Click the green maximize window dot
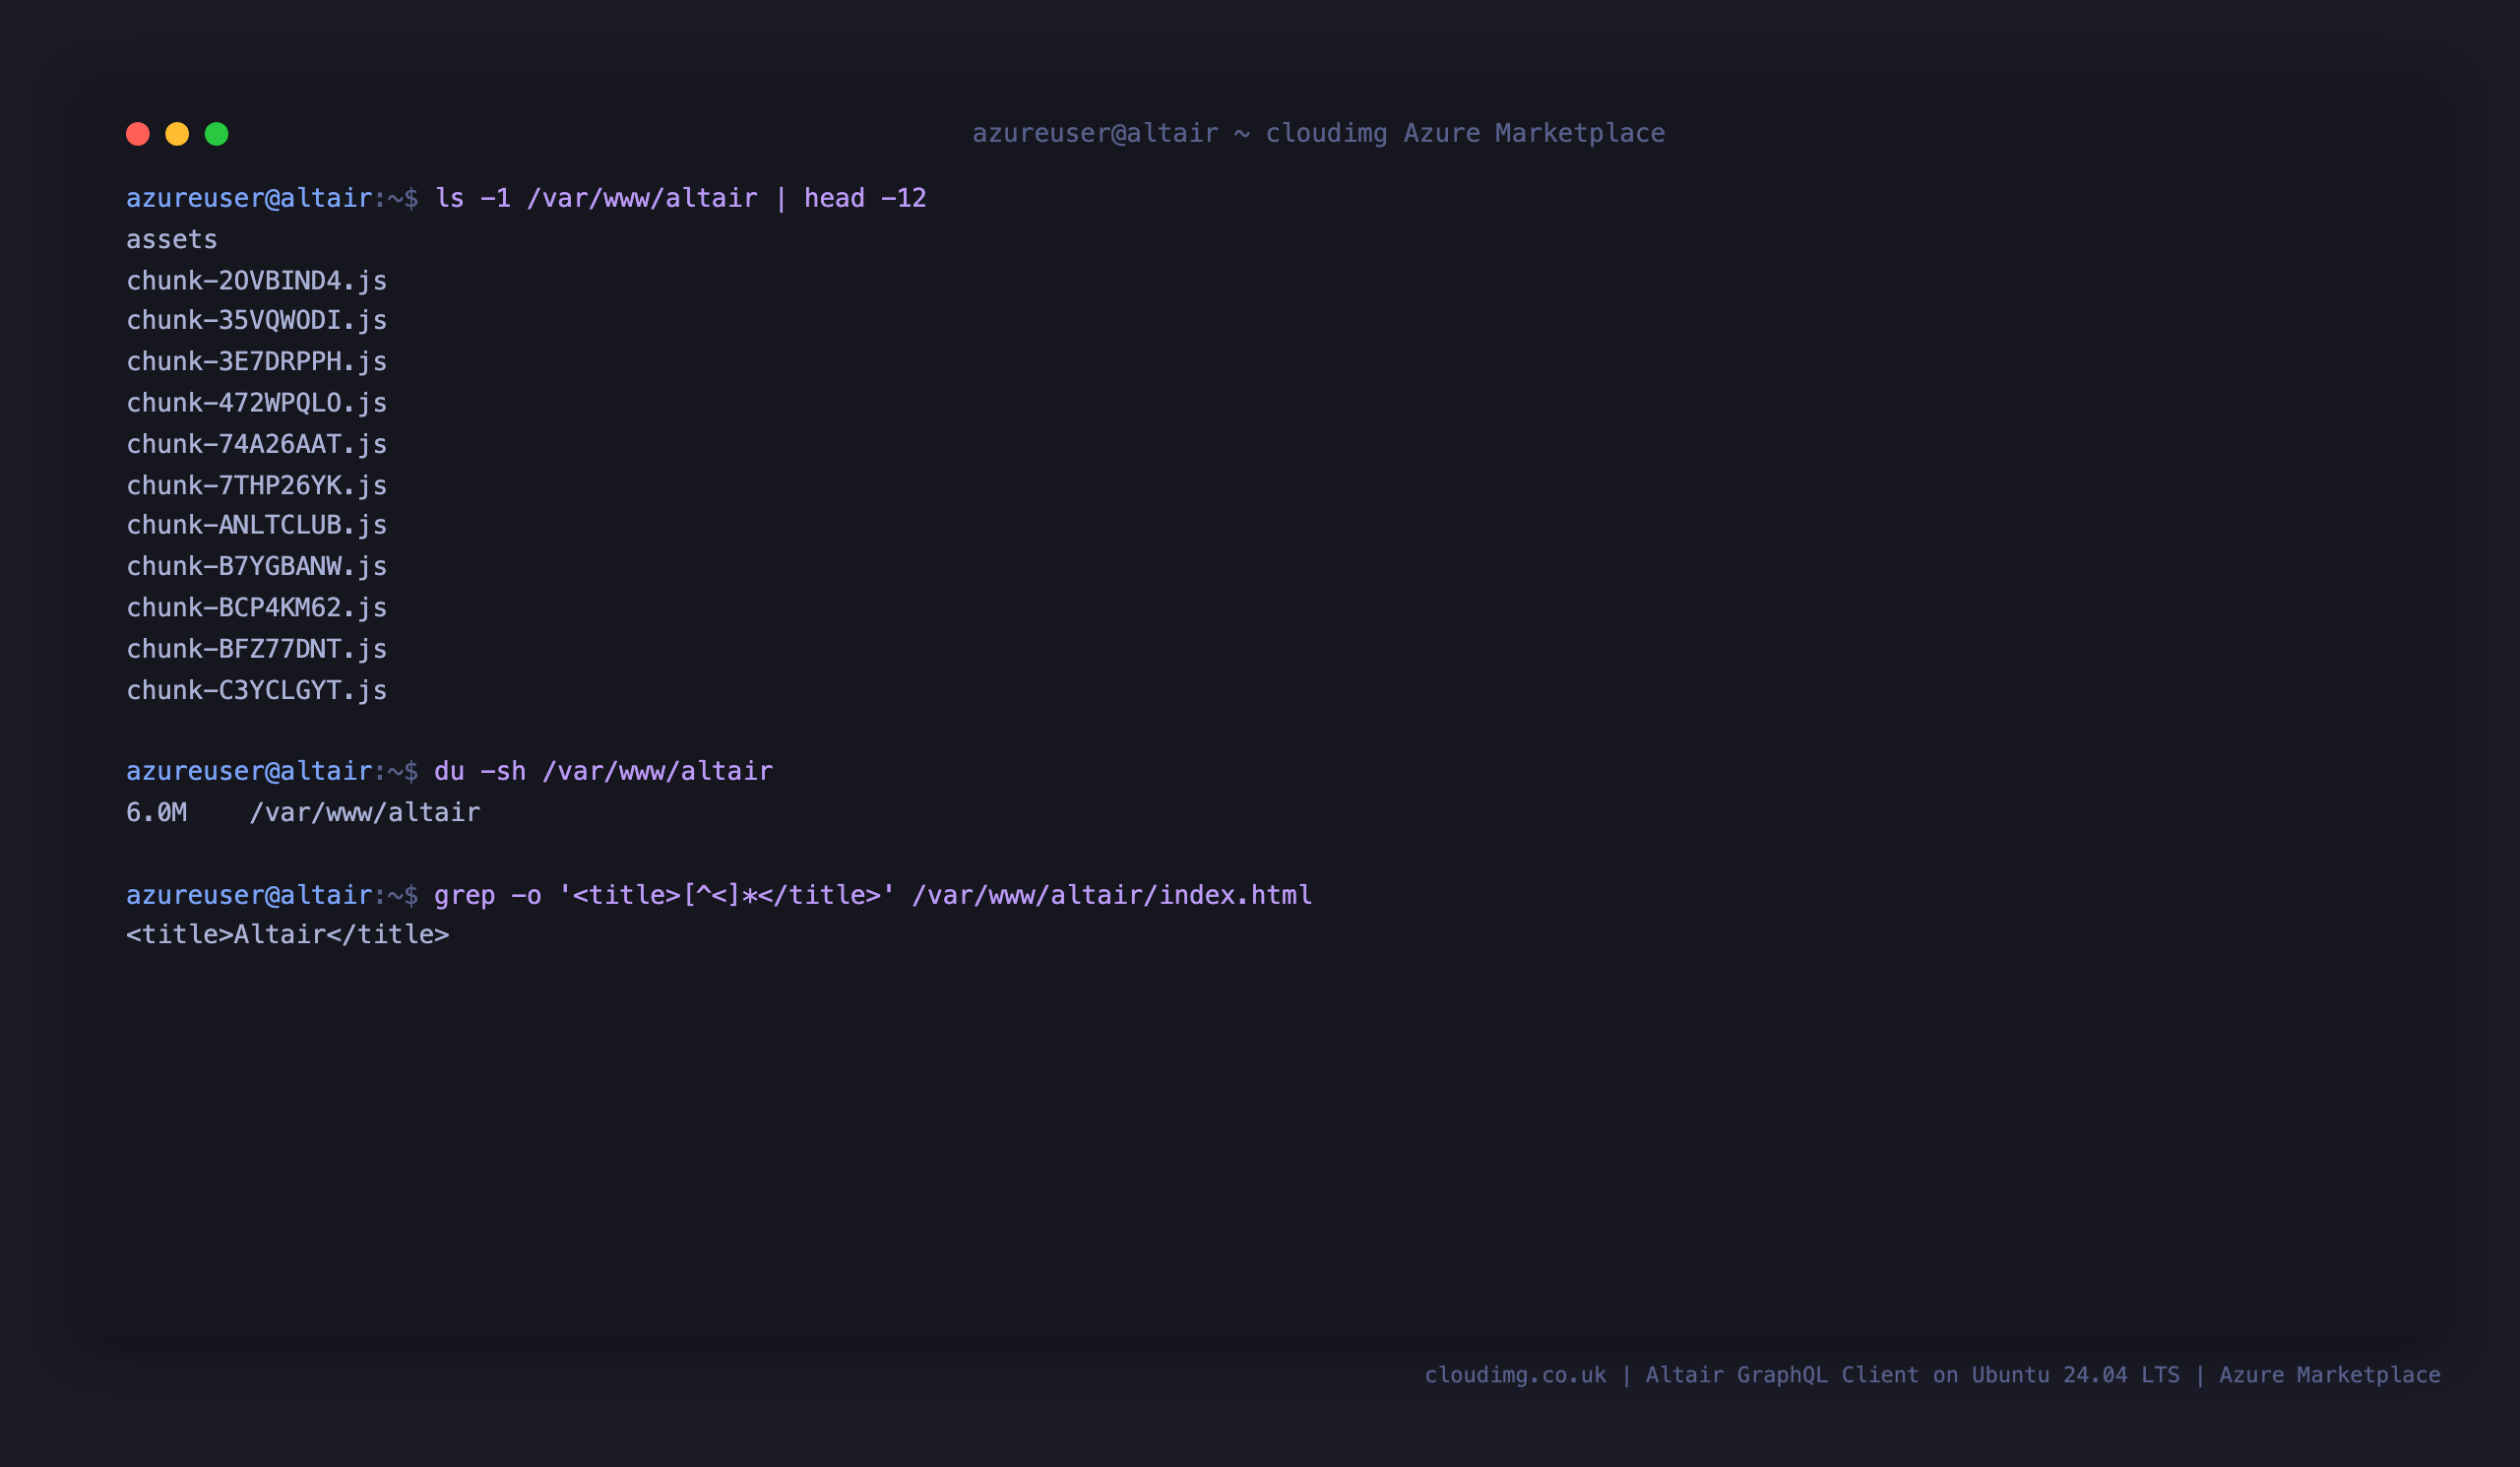The width and height of the screenshot is (2520, 1467). tap(217, 134)
